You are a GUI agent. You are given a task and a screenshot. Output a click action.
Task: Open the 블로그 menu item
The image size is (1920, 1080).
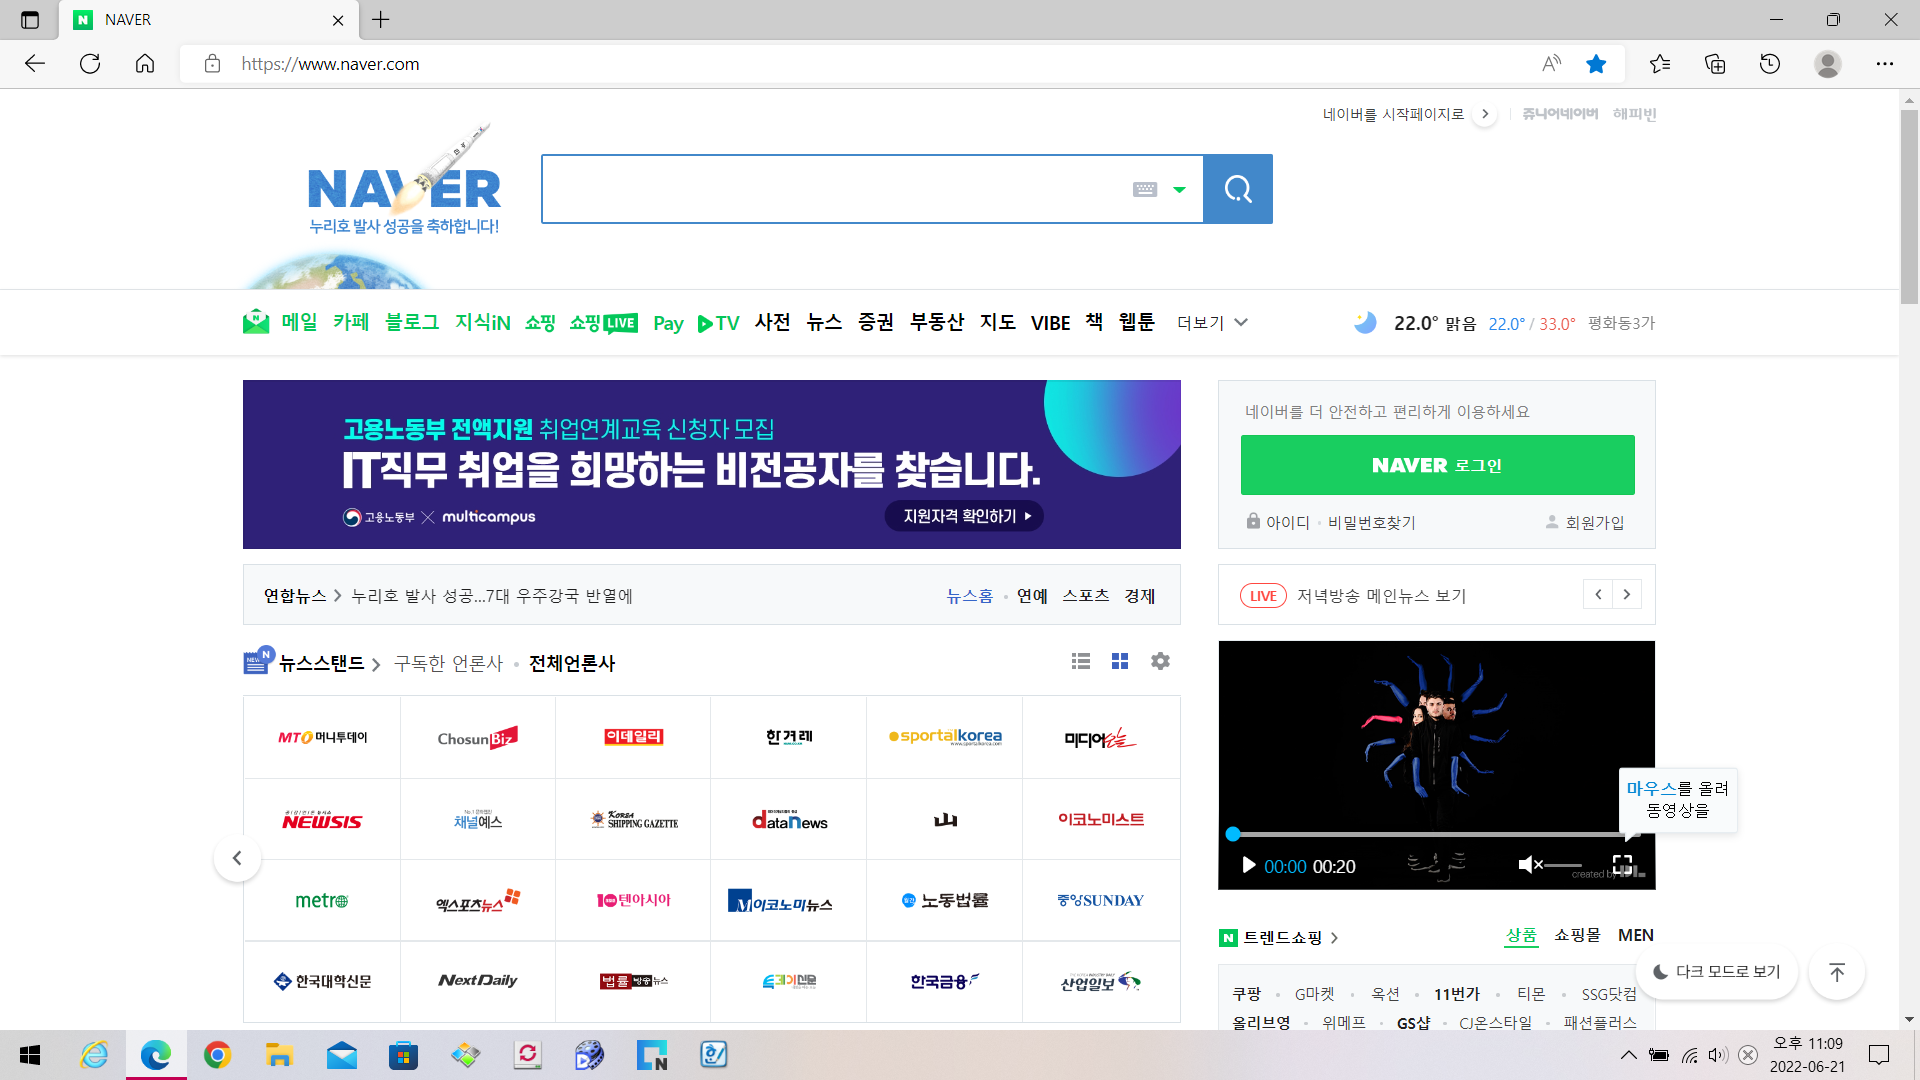click(x=412, y=322)
